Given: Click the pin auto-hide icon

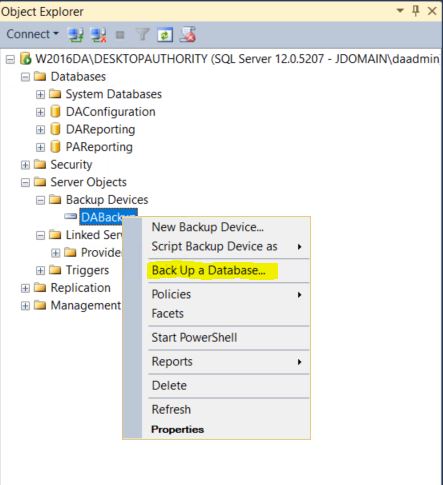Looking at the screenshot, I should 416,11.
